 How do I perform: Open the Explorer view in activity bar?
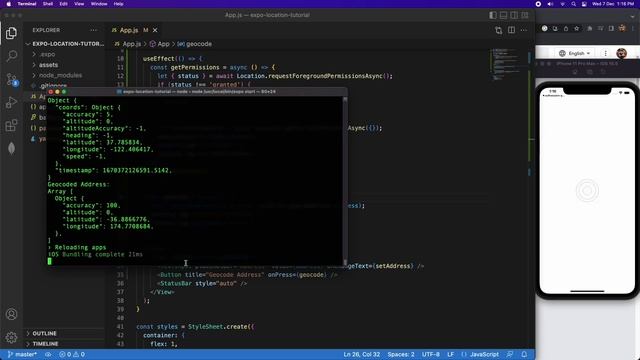coord(11,33)
